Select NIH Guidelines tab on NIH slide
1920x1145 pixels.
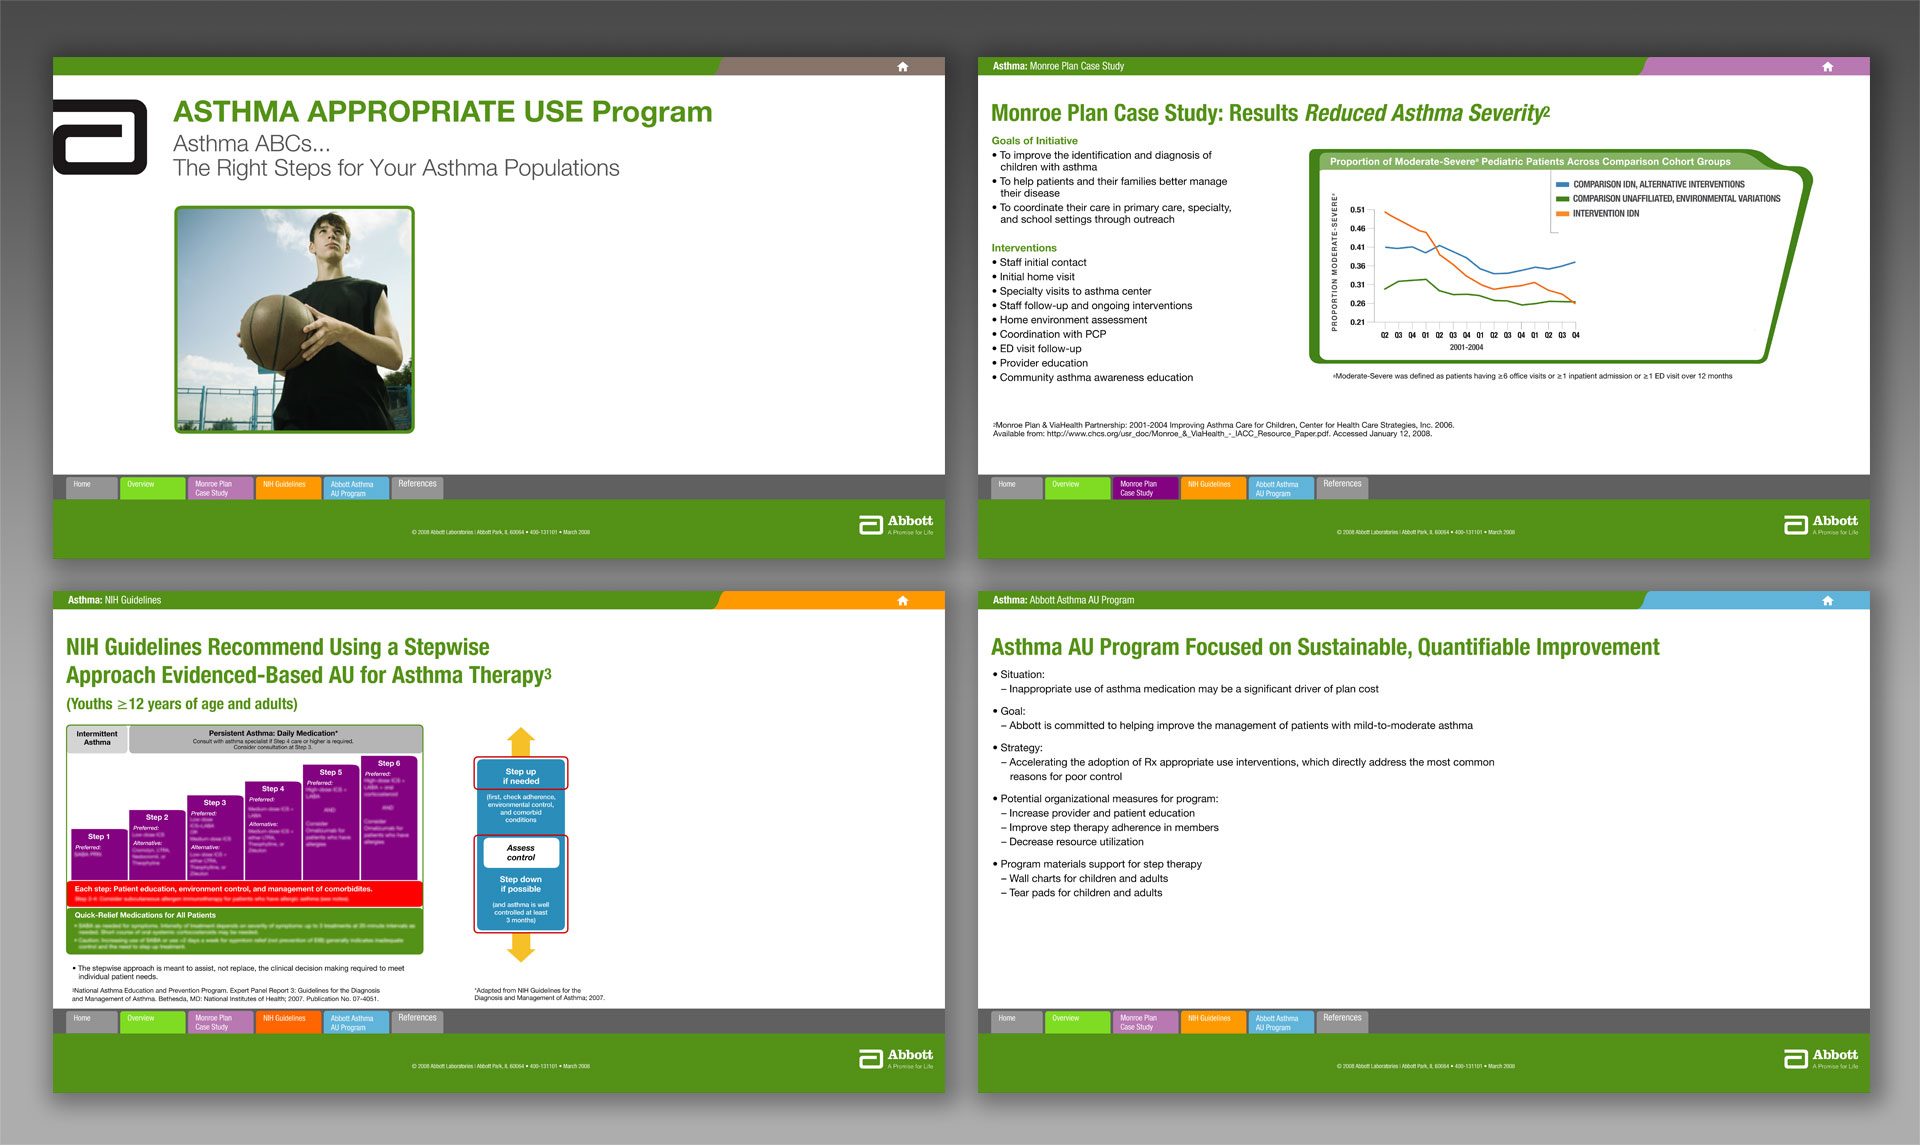[286, 1022]
